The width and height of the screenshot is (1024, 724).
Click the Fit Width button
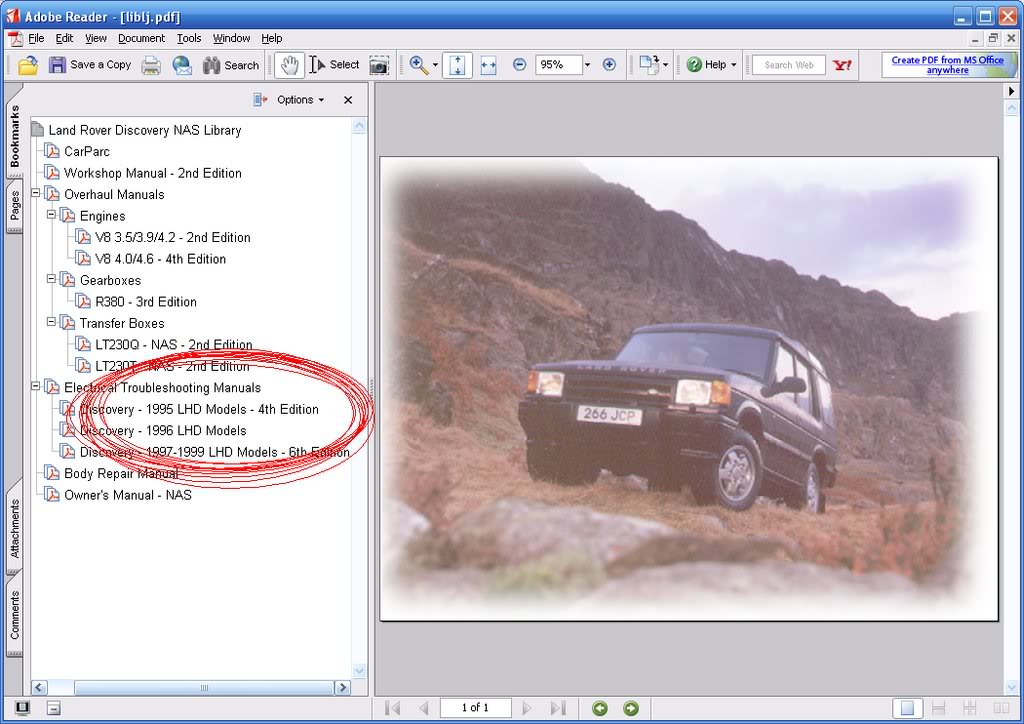(x=488, y=65)
